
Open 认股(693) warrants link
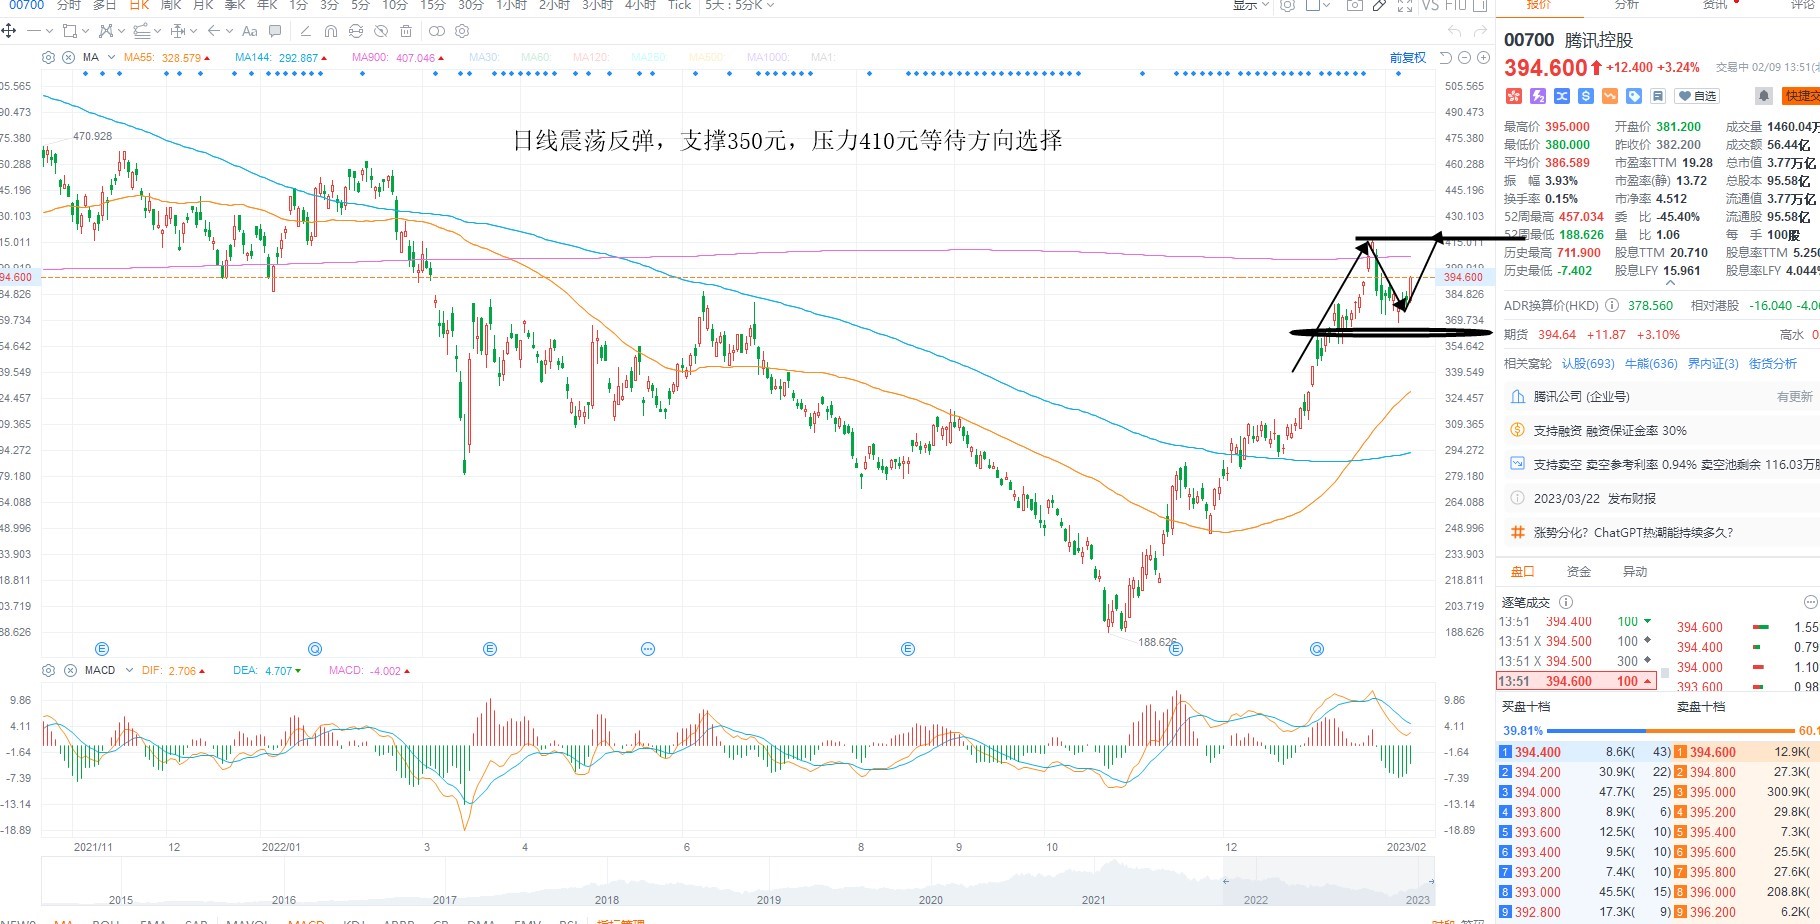(x=1588, y=363)
